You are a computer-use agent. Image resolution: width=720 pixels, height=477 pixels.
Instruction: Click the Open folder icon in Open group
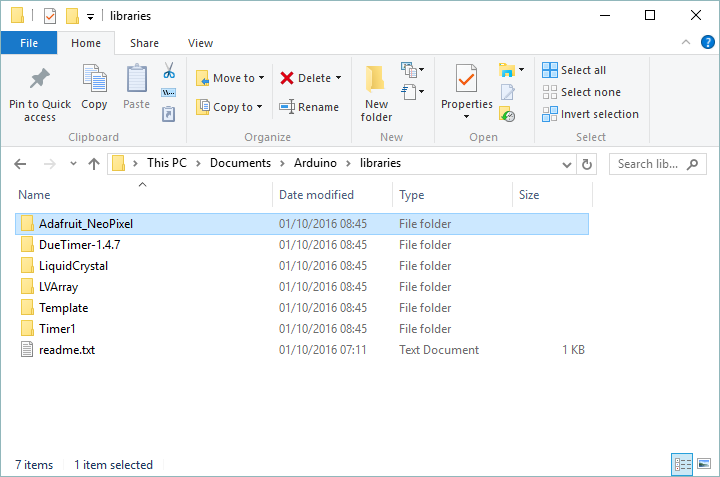pos(507,70)
